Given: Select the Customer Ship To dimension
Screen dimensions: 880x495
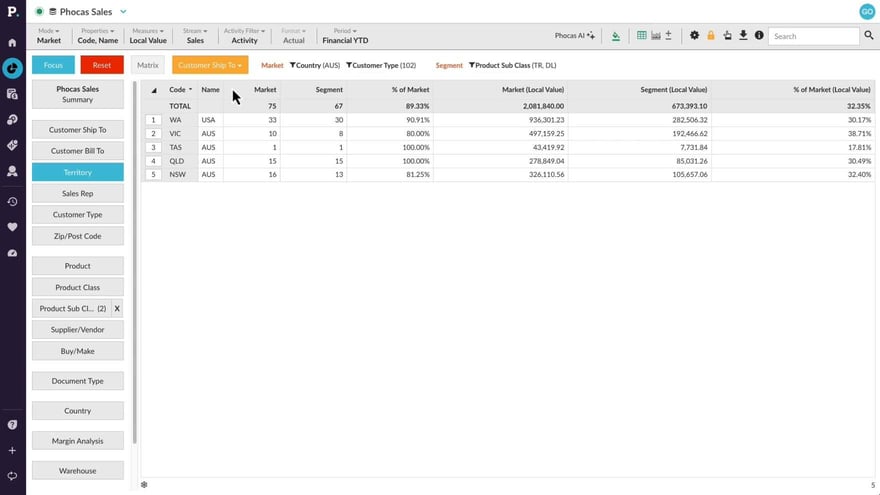Looking at the screenshot, I should click(x=77, y=130).
